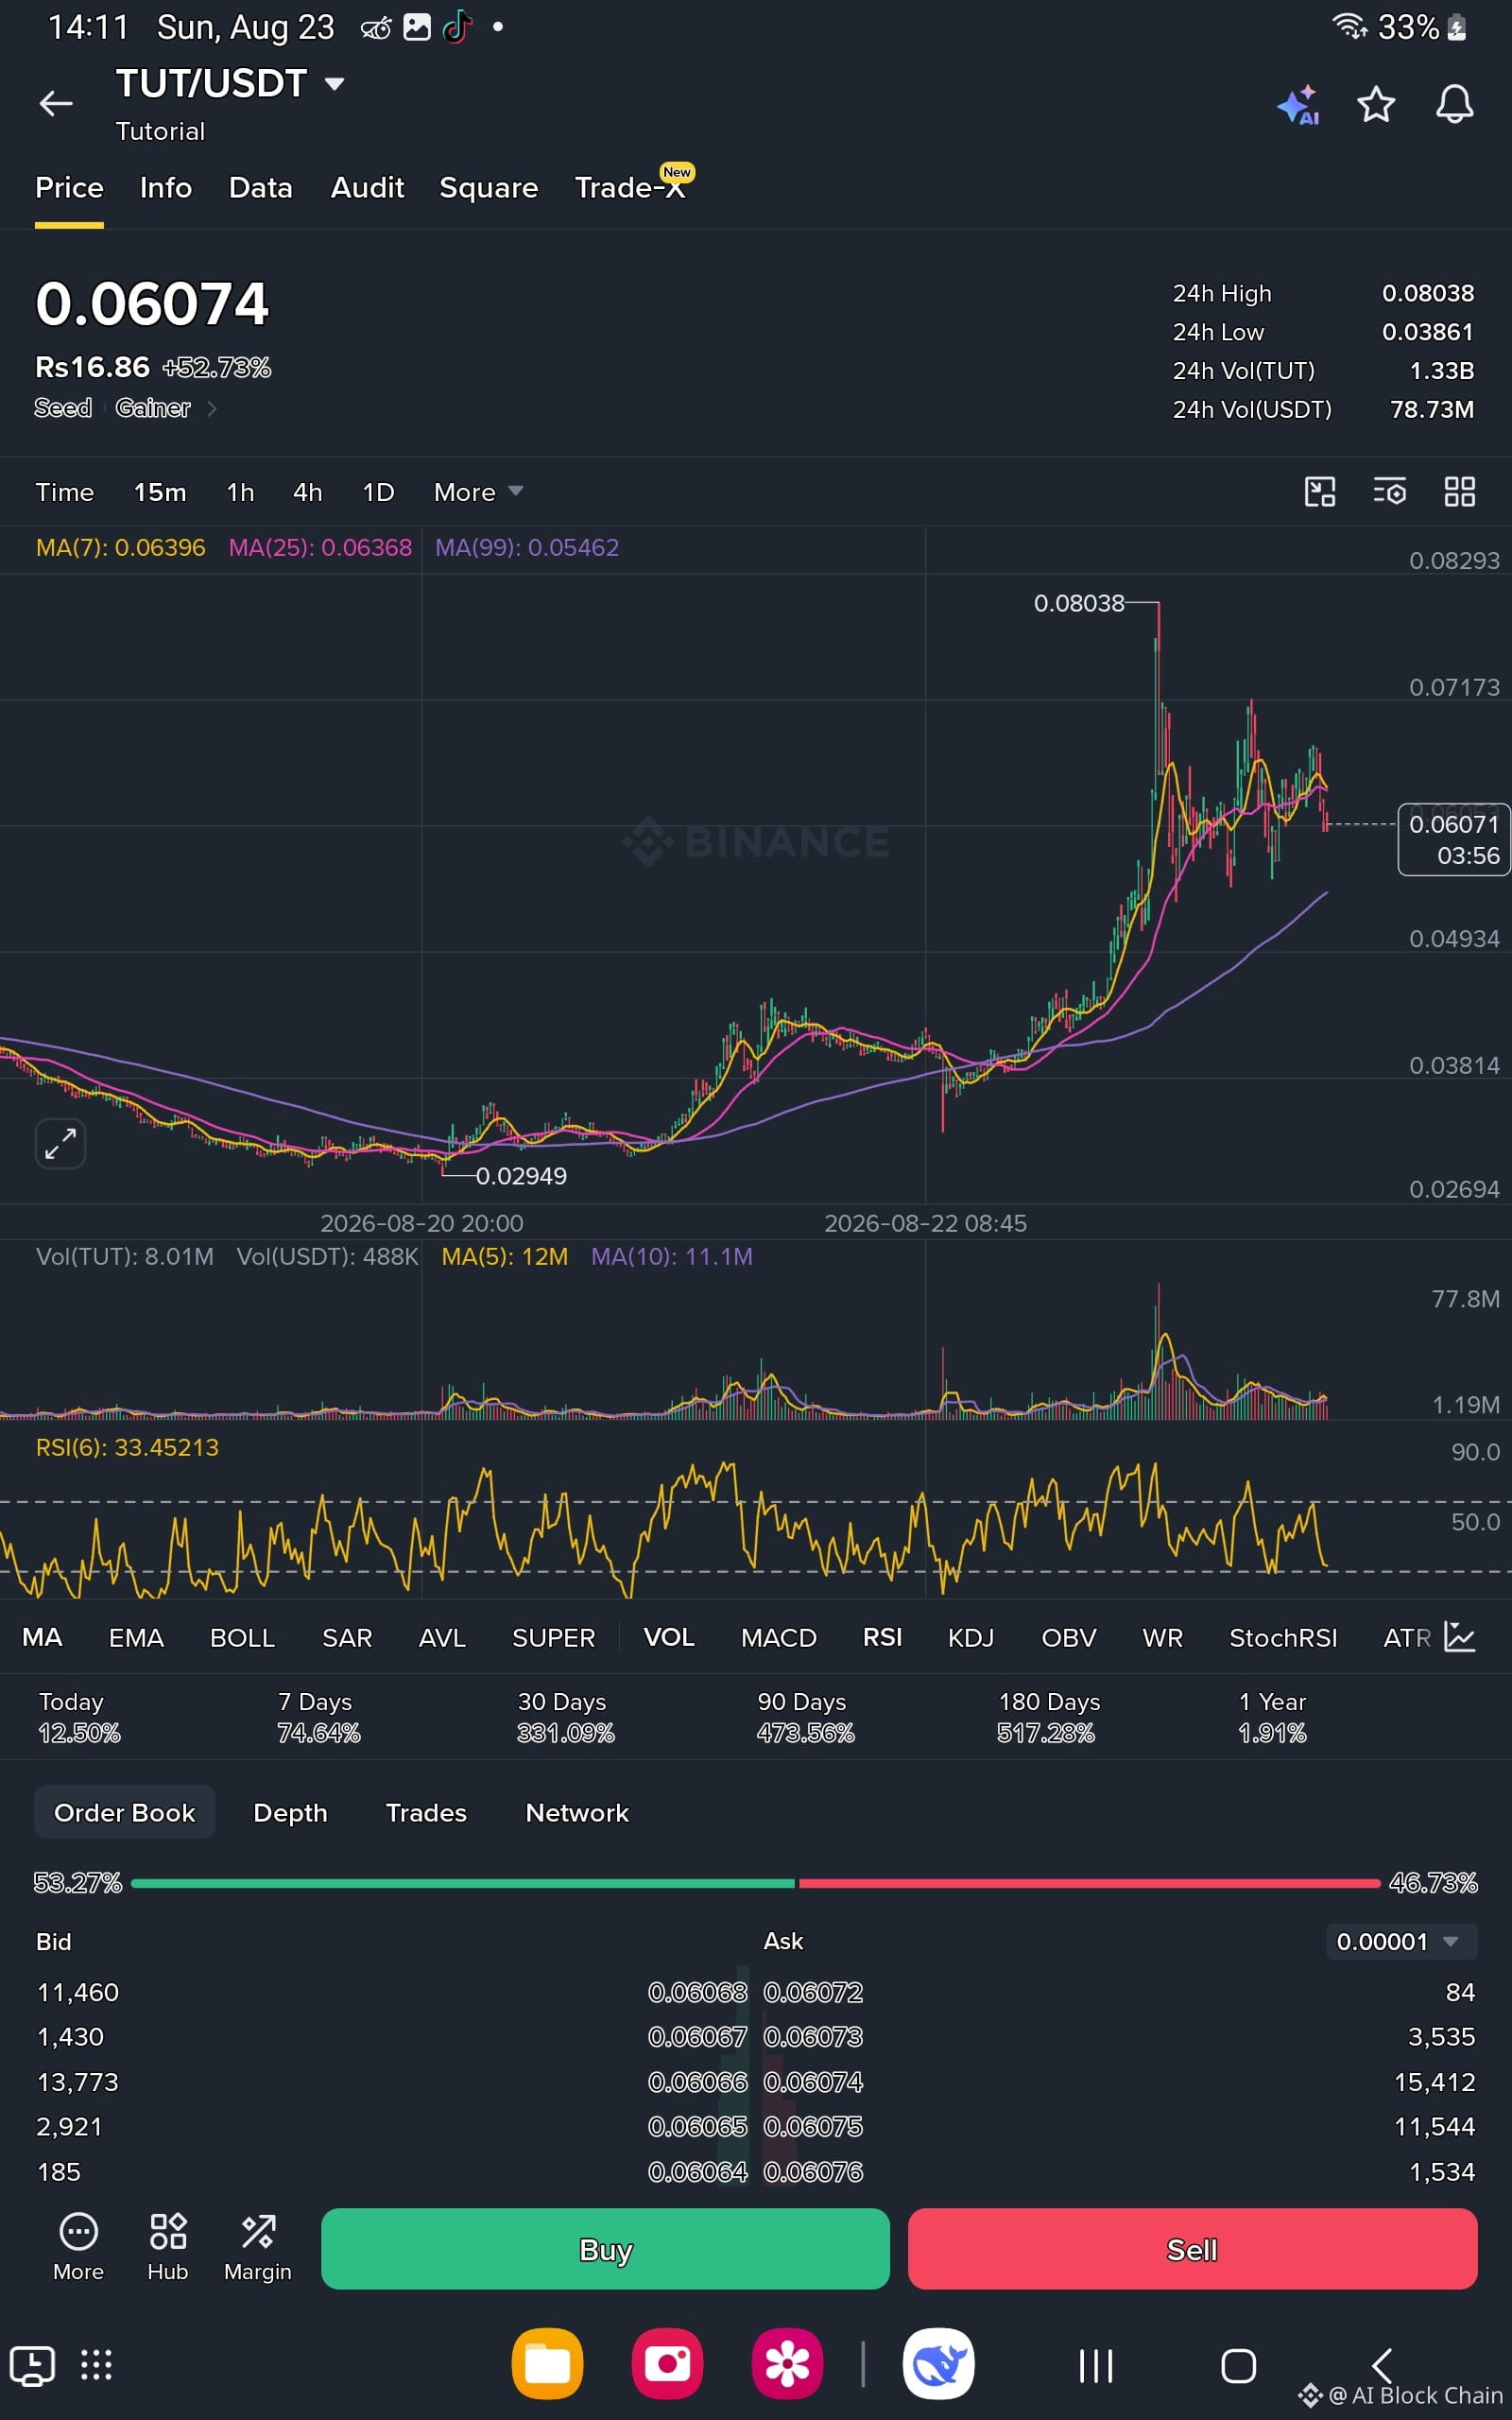Expand the More timeframes dropdown
1512x2420 pixels.
pyautogui.click(x=478, y=492)
